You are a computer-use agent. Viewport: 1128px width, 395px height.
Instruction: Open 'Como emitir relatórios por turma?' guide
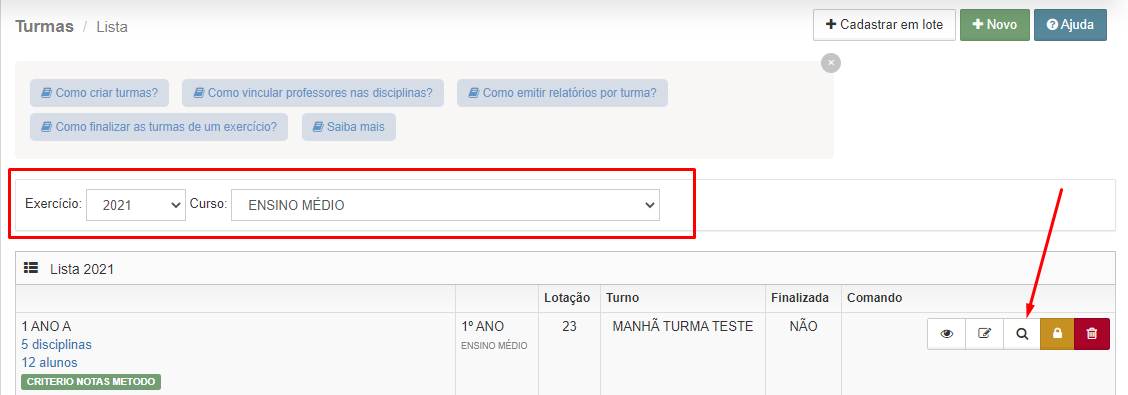tap(563, 93)
